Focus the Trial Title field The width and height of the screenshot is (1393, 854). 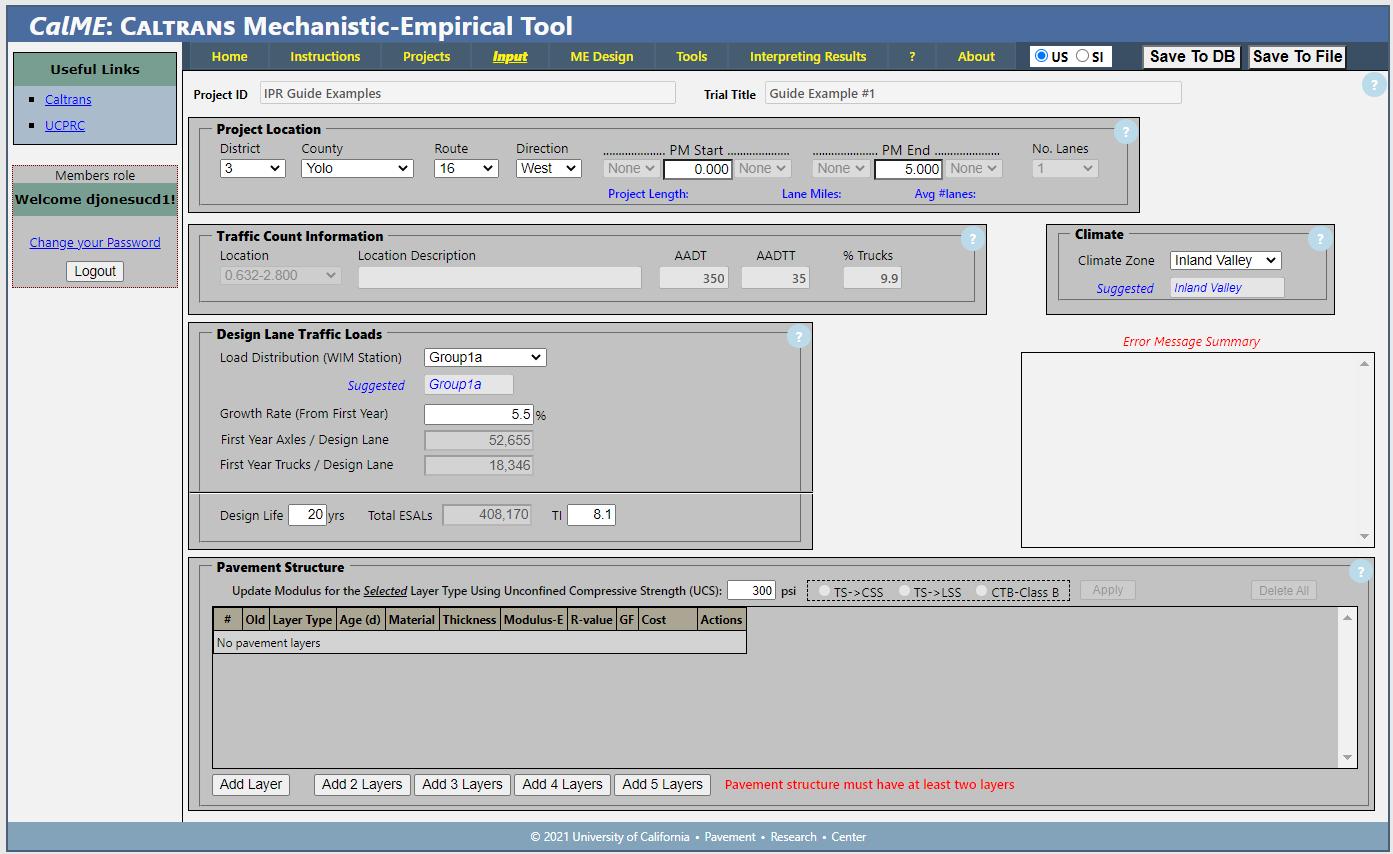pyautogui.click(x=973, y=93)
